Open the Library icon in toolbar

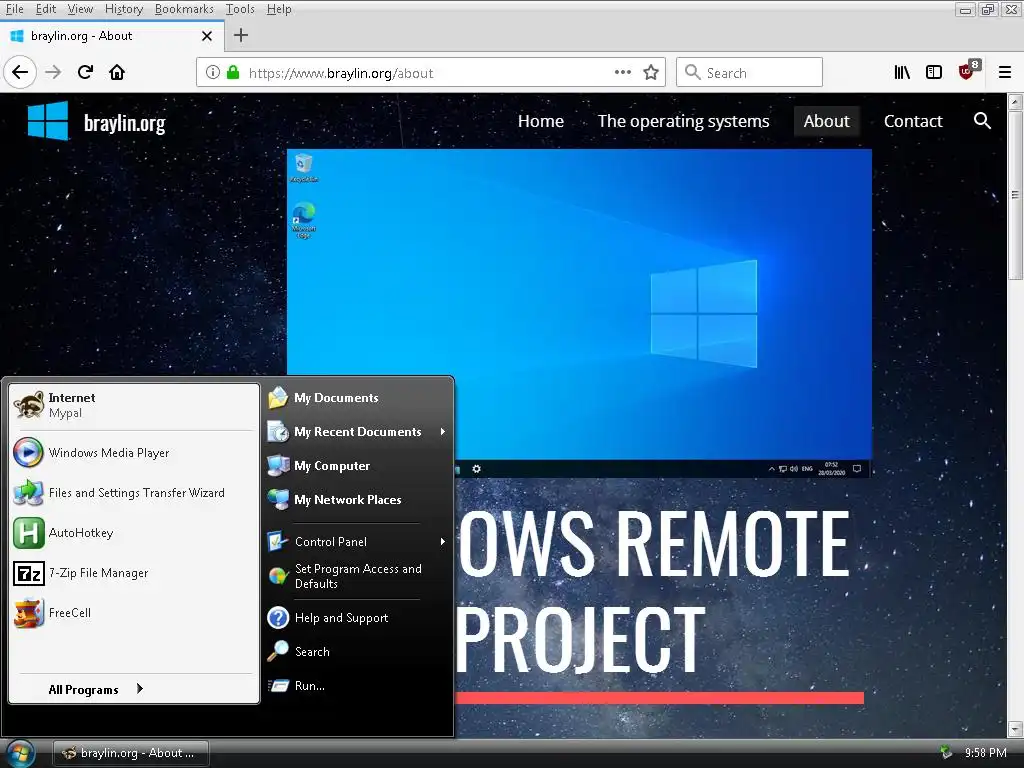[902, 72]
